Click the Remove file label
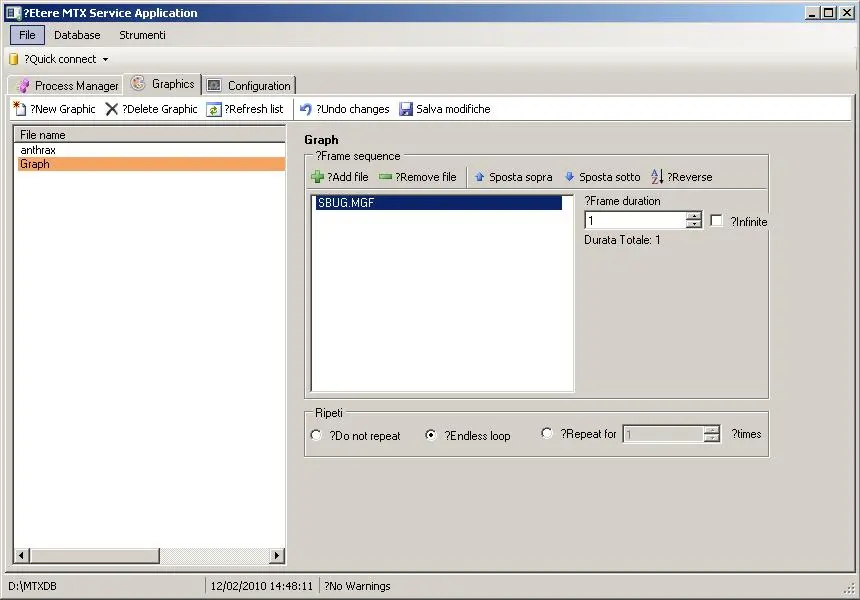This screenshot has width=860, height=600. (x=426, y=177)
